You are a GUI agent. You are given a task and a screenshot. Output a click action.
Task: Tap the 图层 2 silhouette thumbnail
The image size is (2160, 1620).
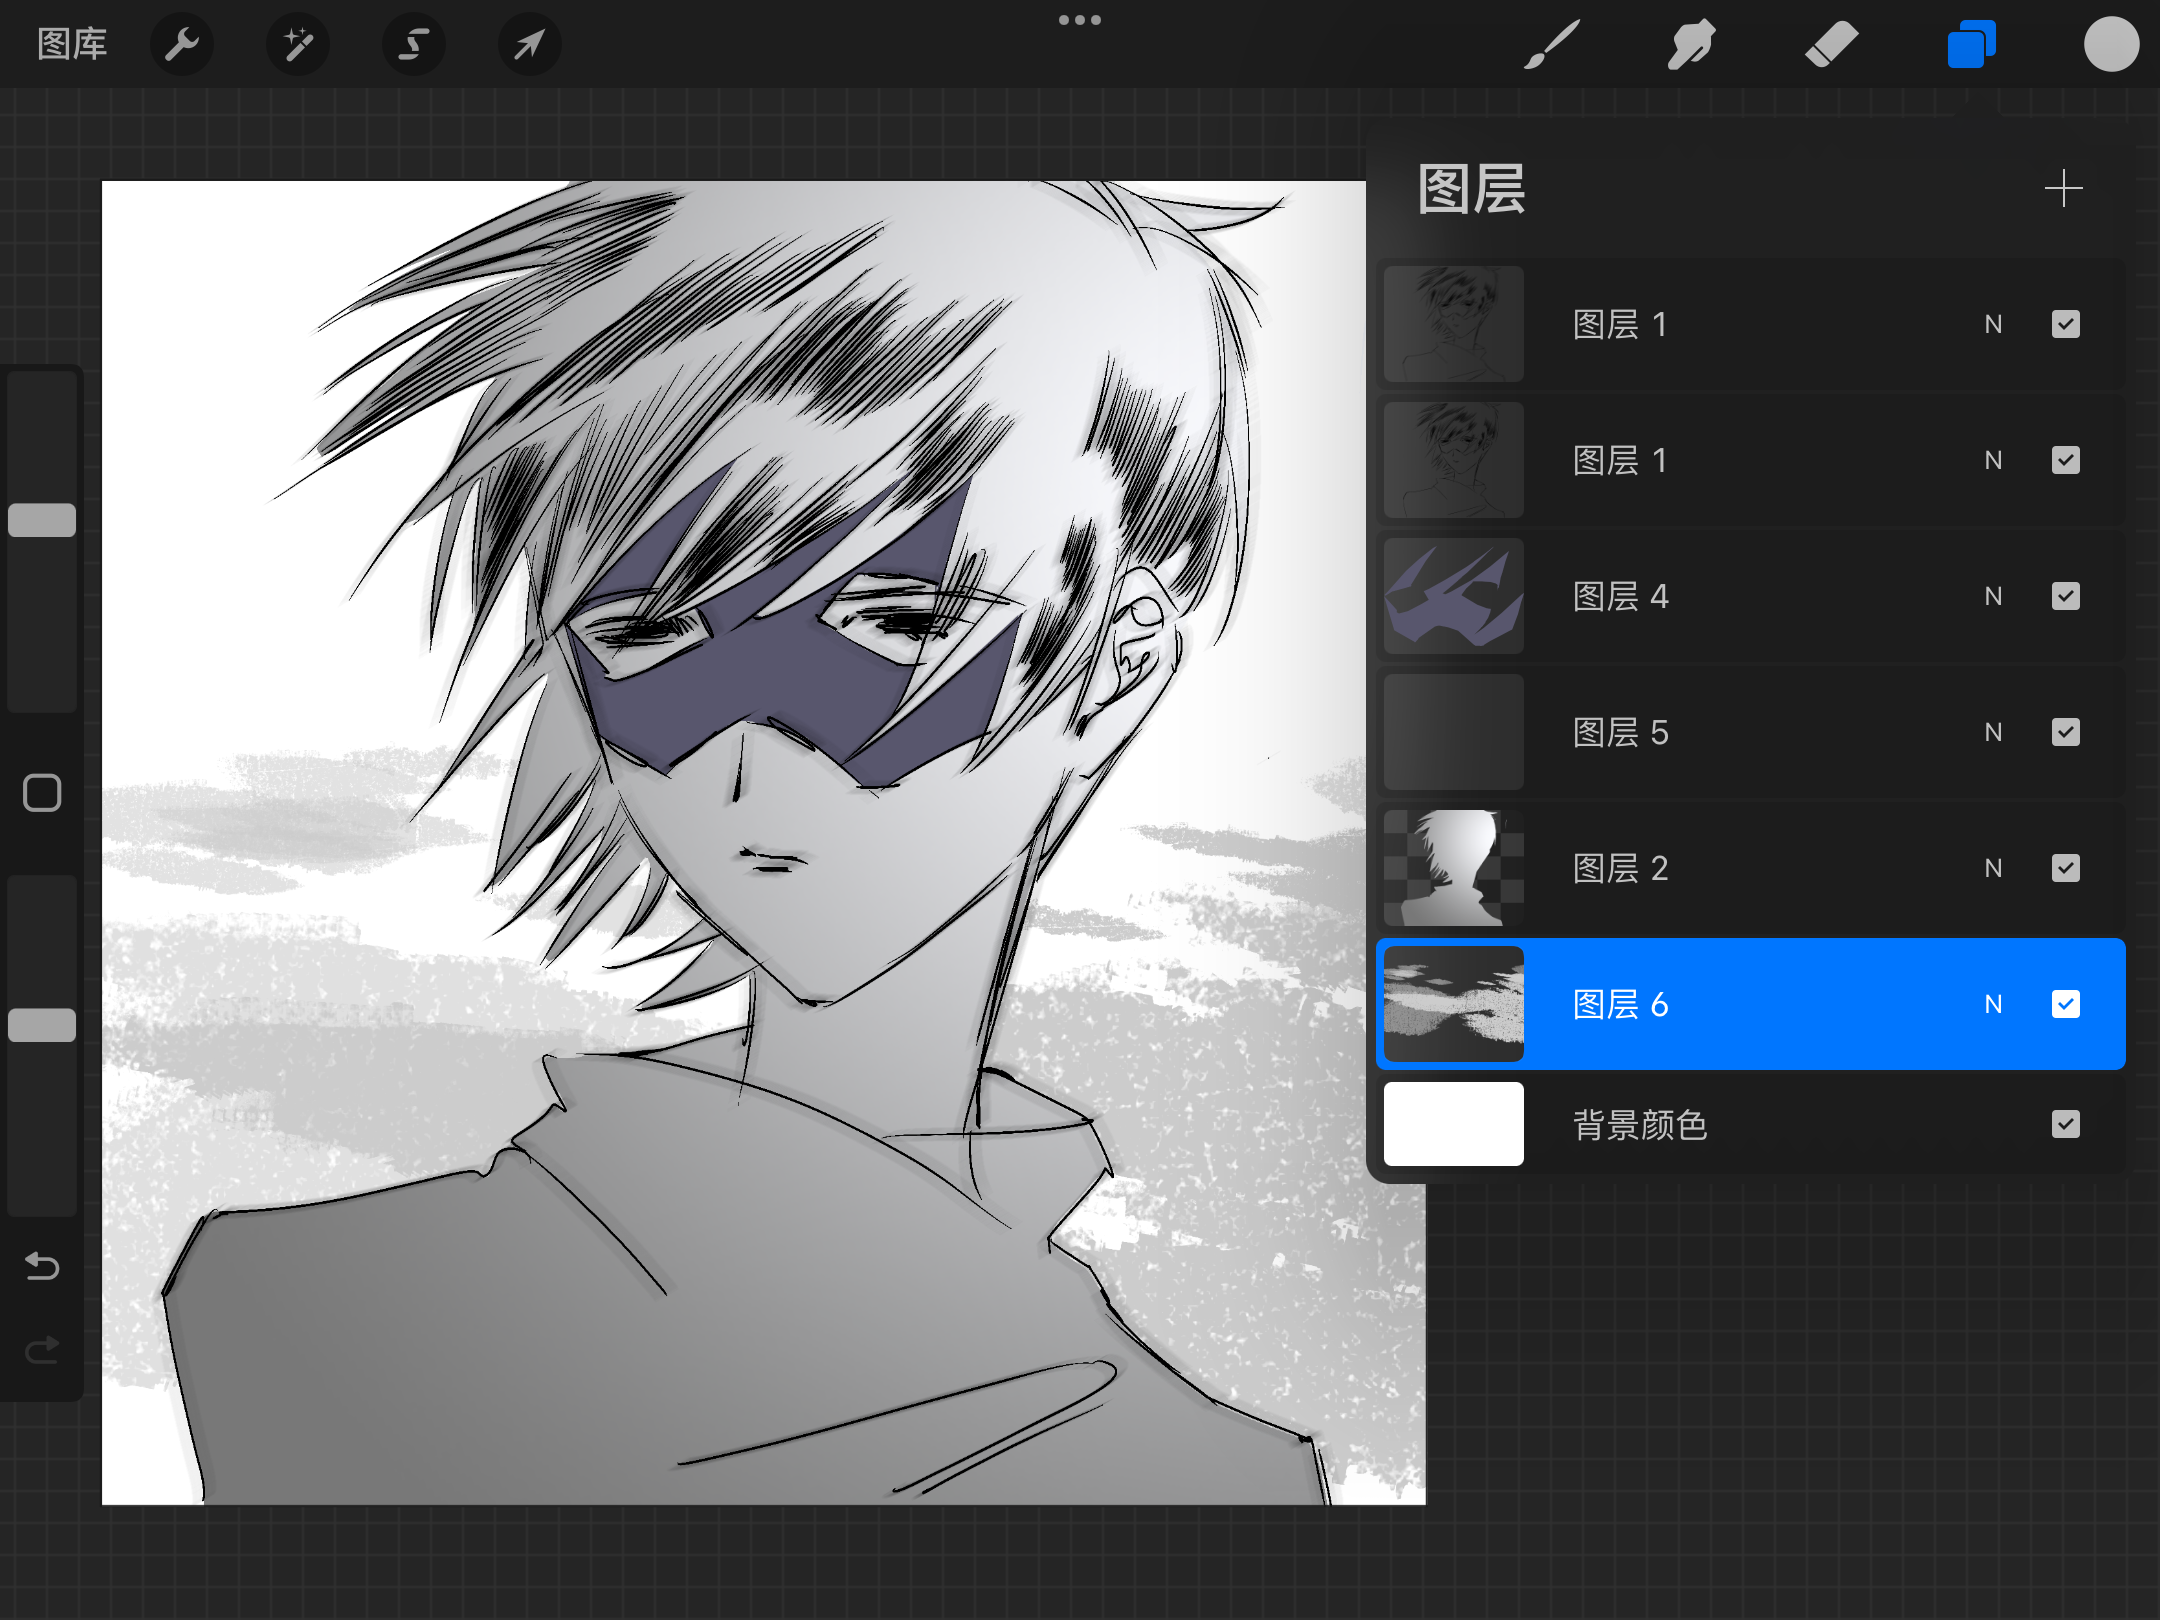[1453, 868]
